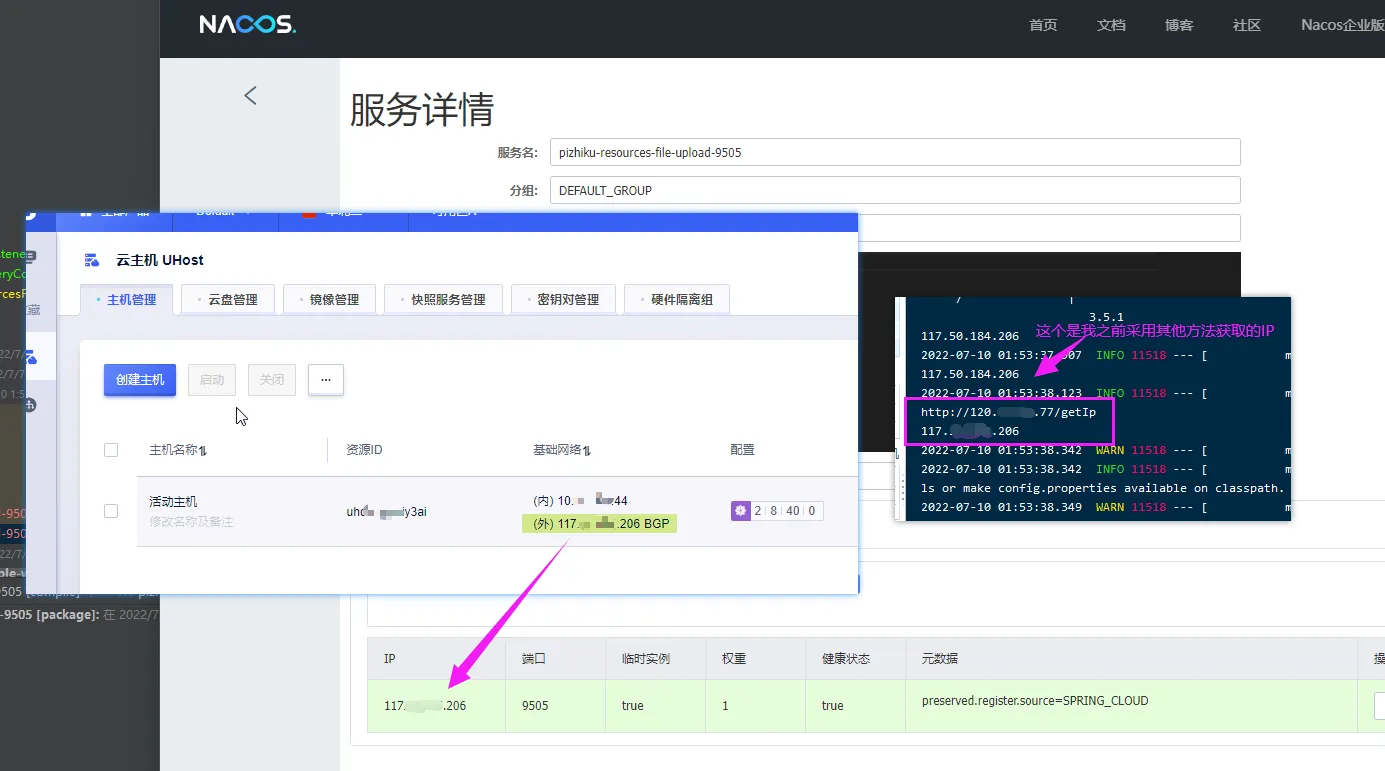Click the 资源ID column header
This screenshot has width=1385, height=771.
point(364,450)
